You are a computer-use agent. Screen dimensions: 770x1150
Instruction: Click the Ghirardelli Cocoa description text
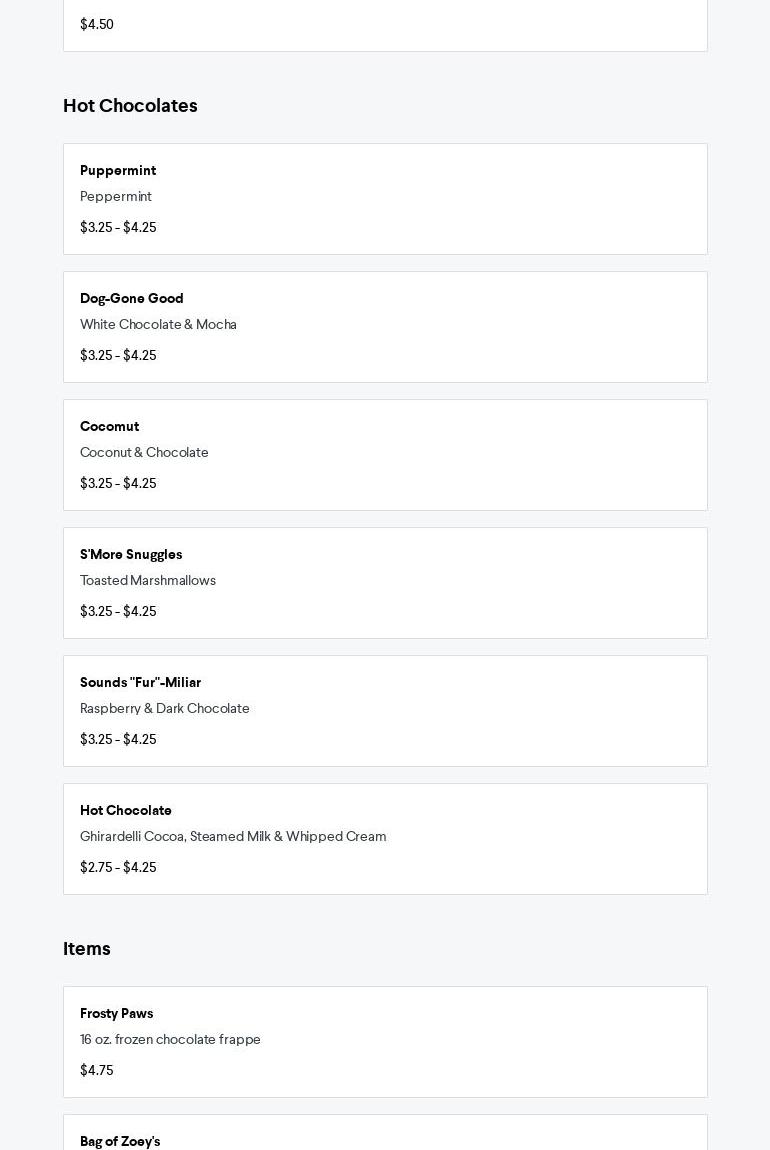click(x=233, y=836)
